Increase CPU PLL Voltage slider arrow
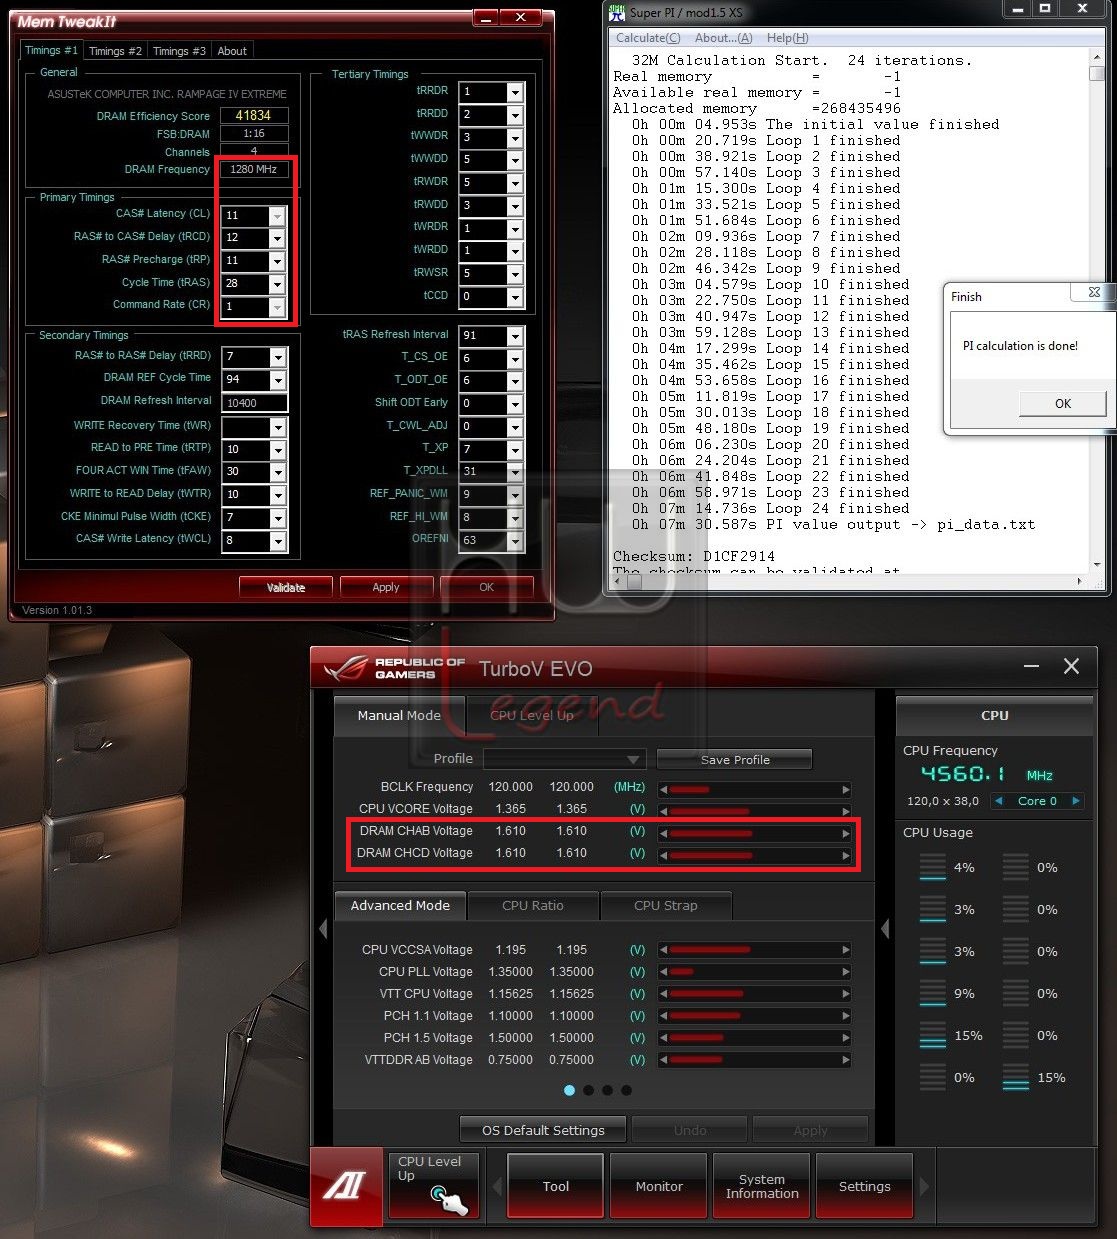The height and width of the screenshot is (1239, 1117). click(846, 972)
